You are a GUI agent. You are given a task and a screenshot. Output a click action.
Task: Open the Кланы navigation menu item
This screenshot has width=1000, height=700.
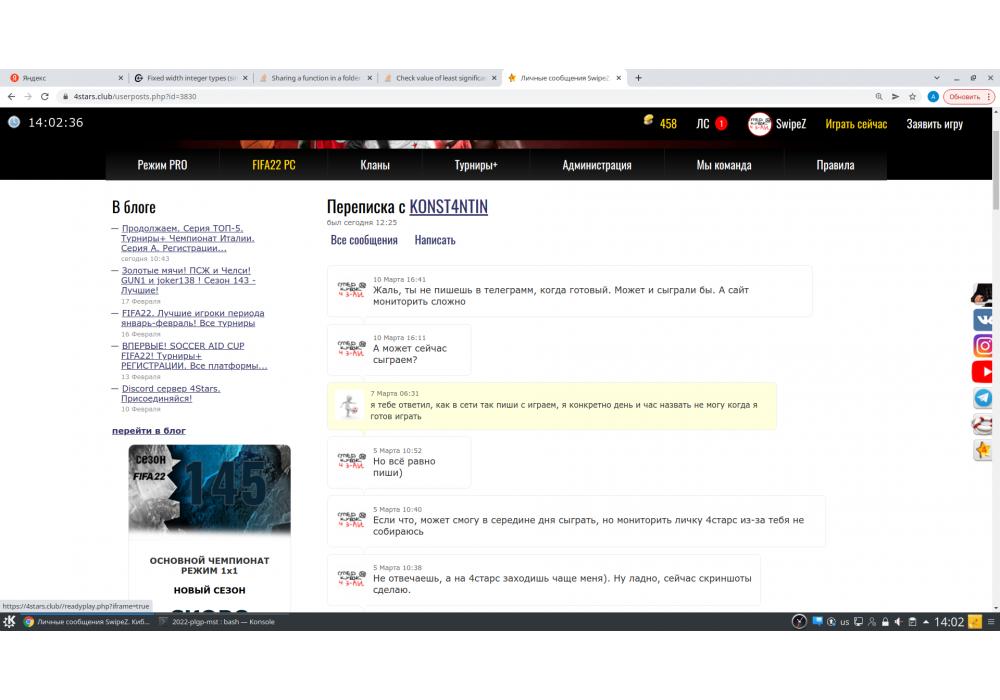coord(375,165)
